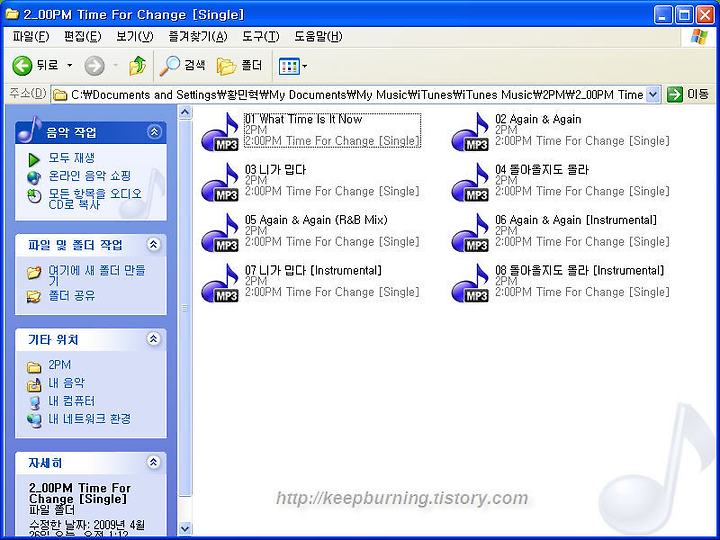Click the Back arrow button

tap(22, 66)
